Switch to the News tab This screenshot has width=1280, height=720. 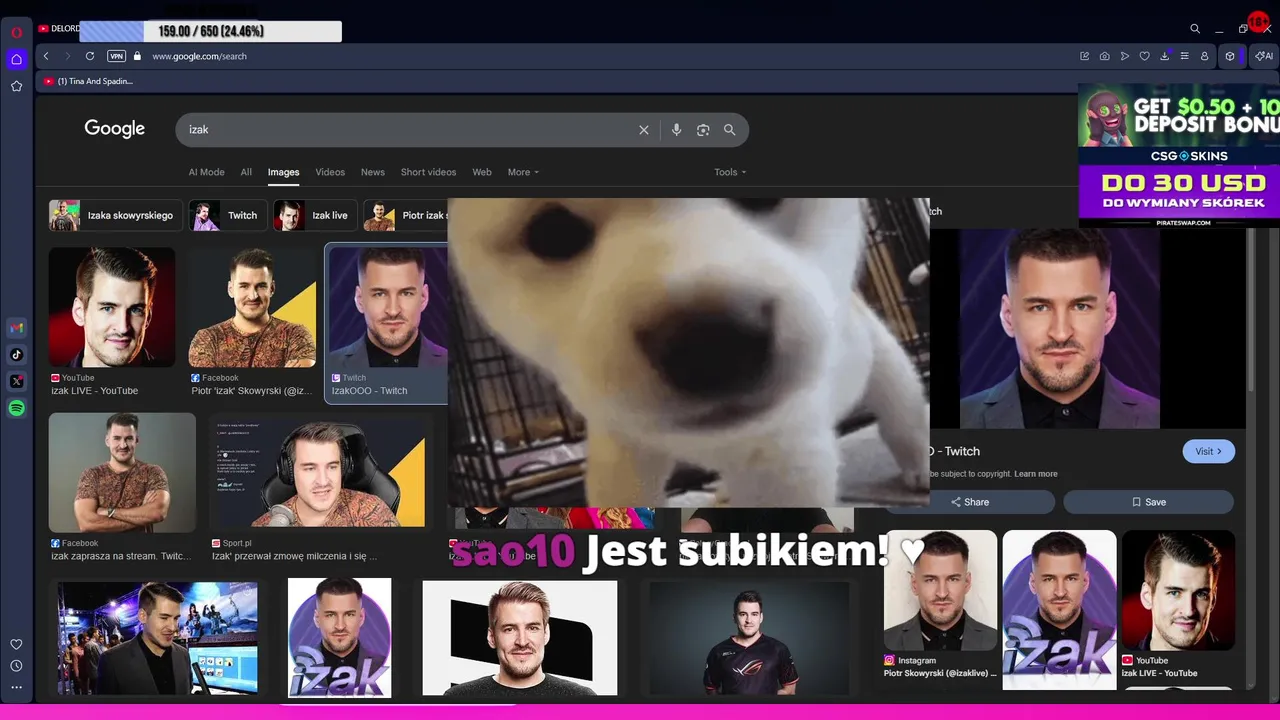(x=373, y=172)
